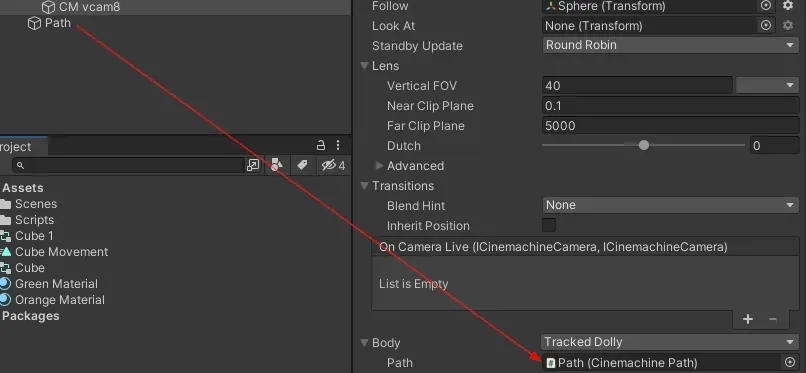Screen dimensions: 806x373
Task: Open the Body Tracked Dolly dropdown
Action: pos(670,342)
